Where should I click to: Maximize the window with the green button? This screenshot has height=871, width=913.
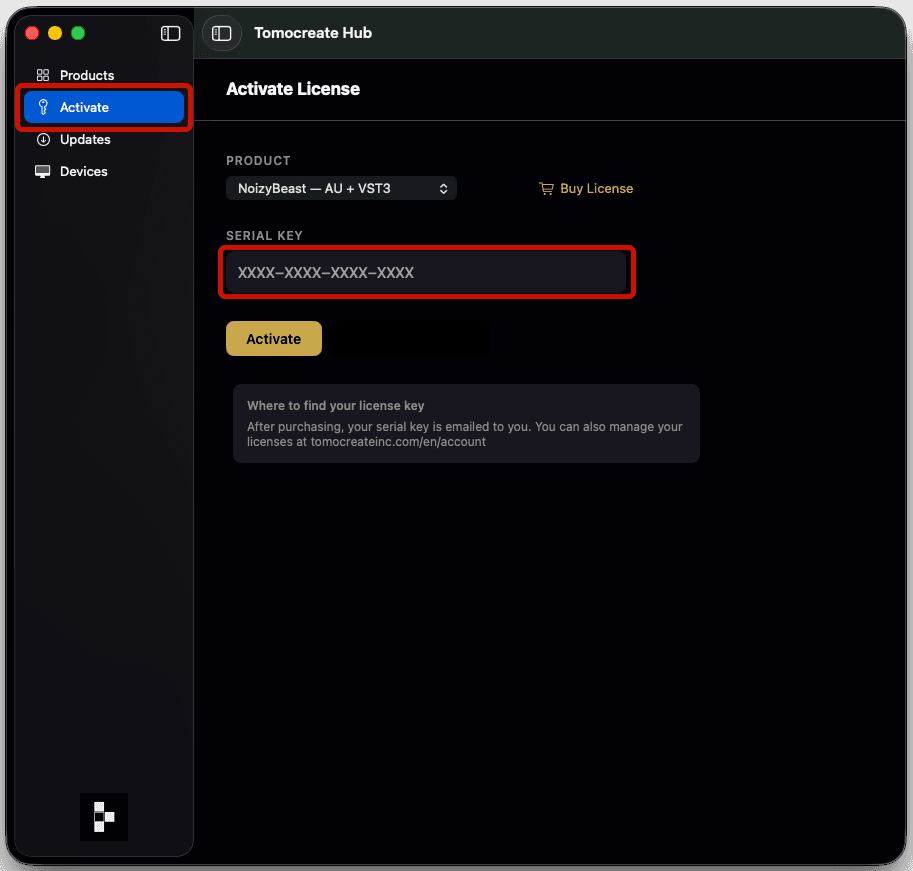[78, 33]
